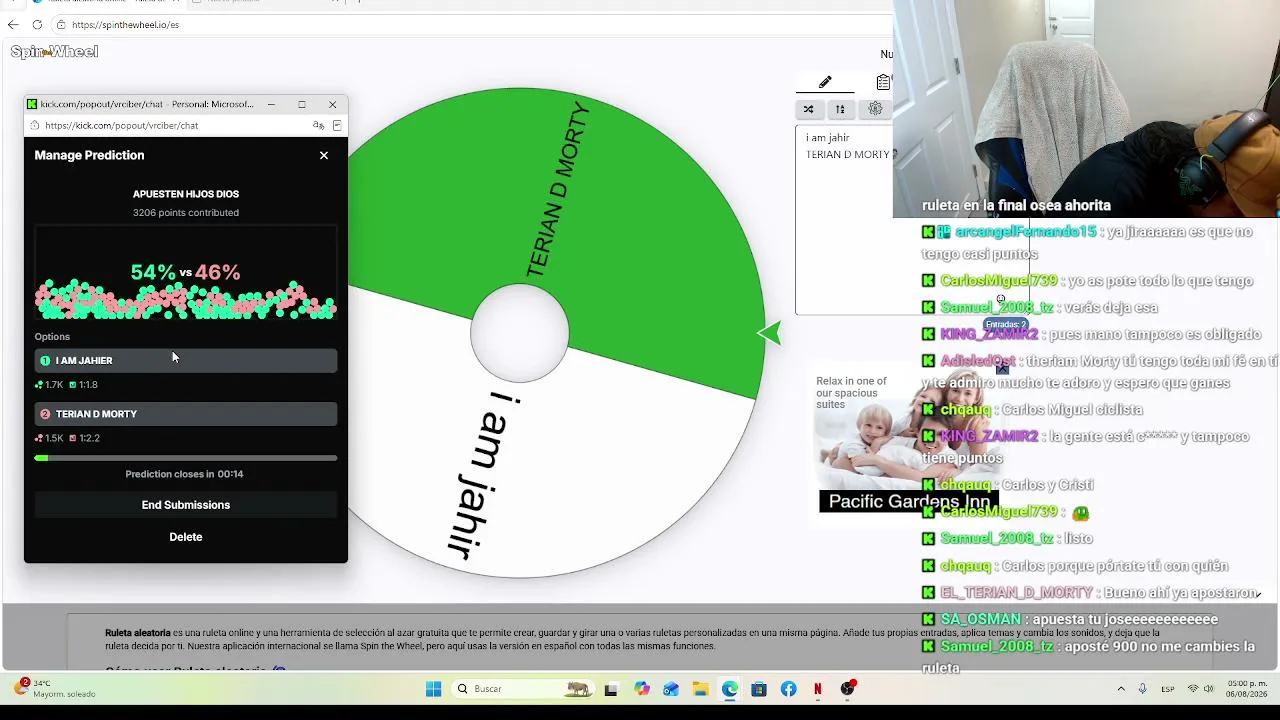Screen dimensions: 1280x720
Task: Open the Windows Start menu
Action: 433,689
